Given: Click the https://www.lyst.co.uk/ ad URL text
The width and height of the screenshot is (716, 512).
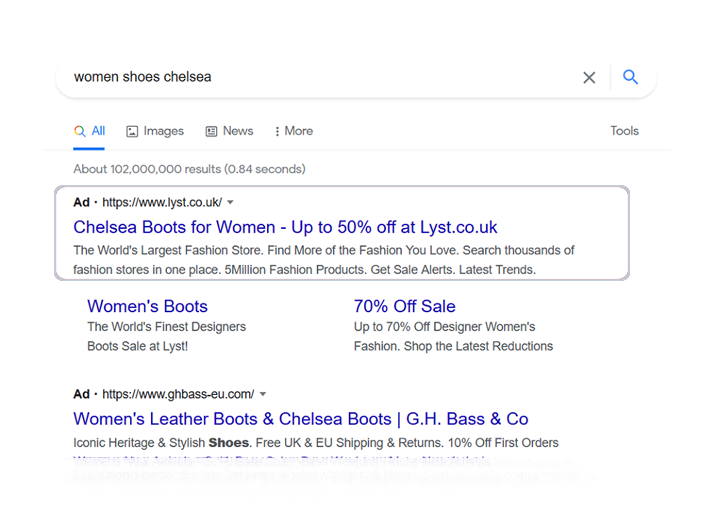Looking at the screenshot, I should (x=161, y=202).
